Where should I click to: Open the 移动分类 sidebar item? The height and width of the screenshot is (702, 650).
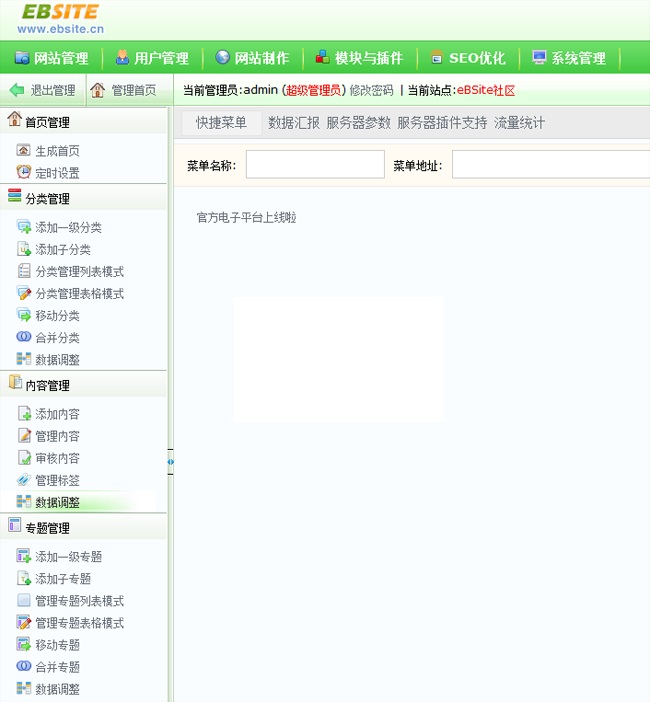[x=57, y=316]
